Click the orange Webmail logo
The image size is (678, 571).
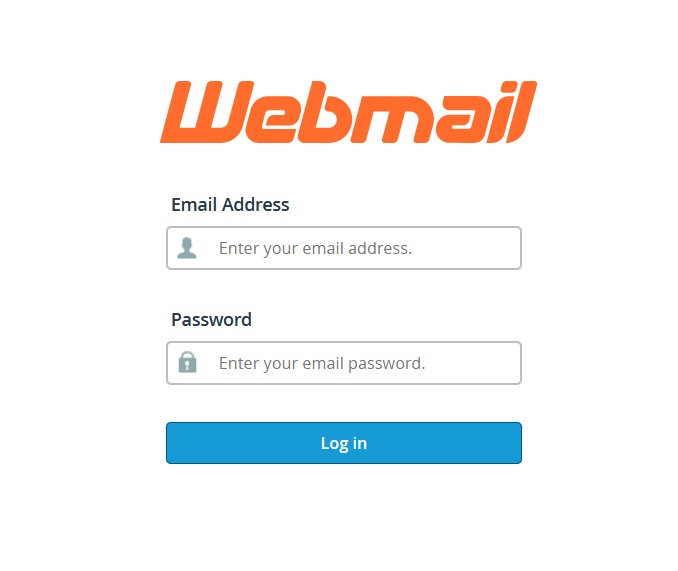[x=349, y=112]
